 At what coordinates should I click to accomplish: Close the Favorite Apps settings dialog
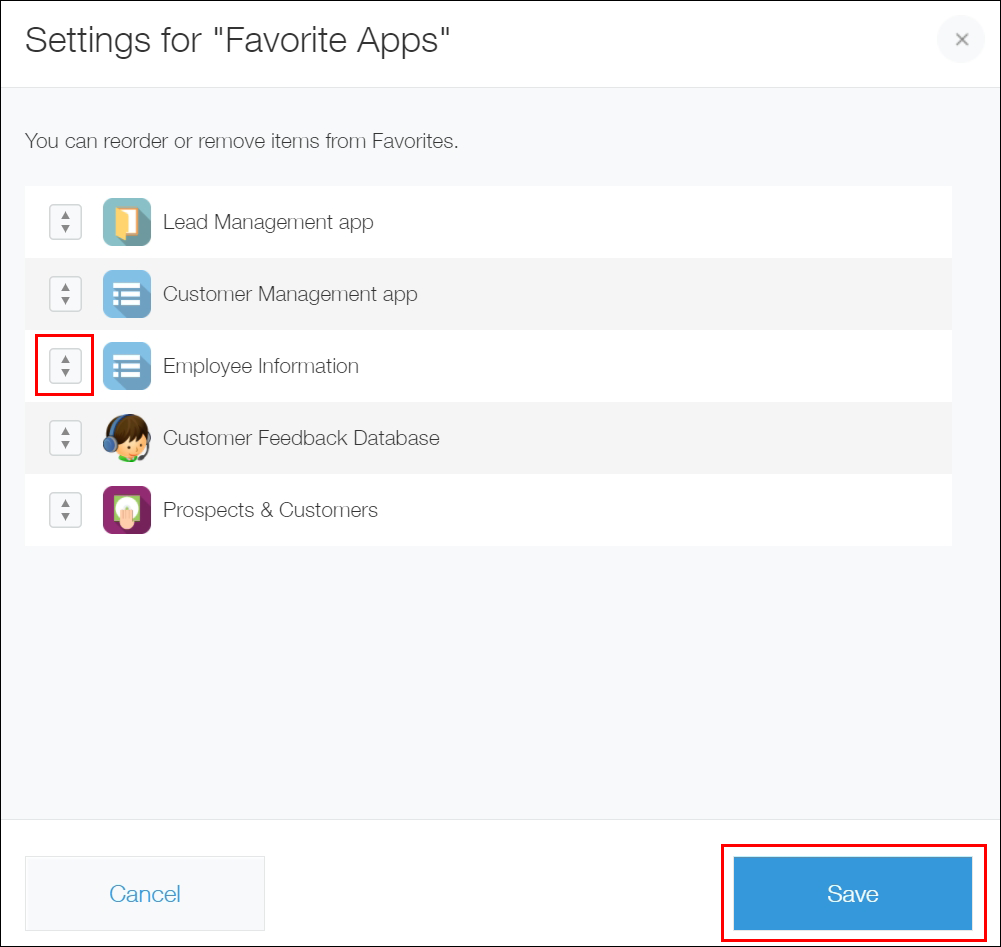point(960,40)
